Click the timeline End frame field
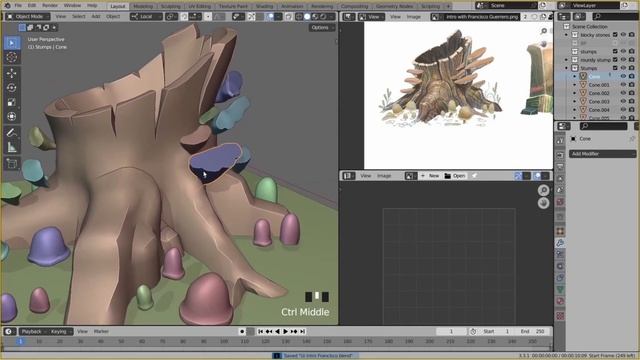The width and height of the screenshot is (640, 360). [533, 331]
